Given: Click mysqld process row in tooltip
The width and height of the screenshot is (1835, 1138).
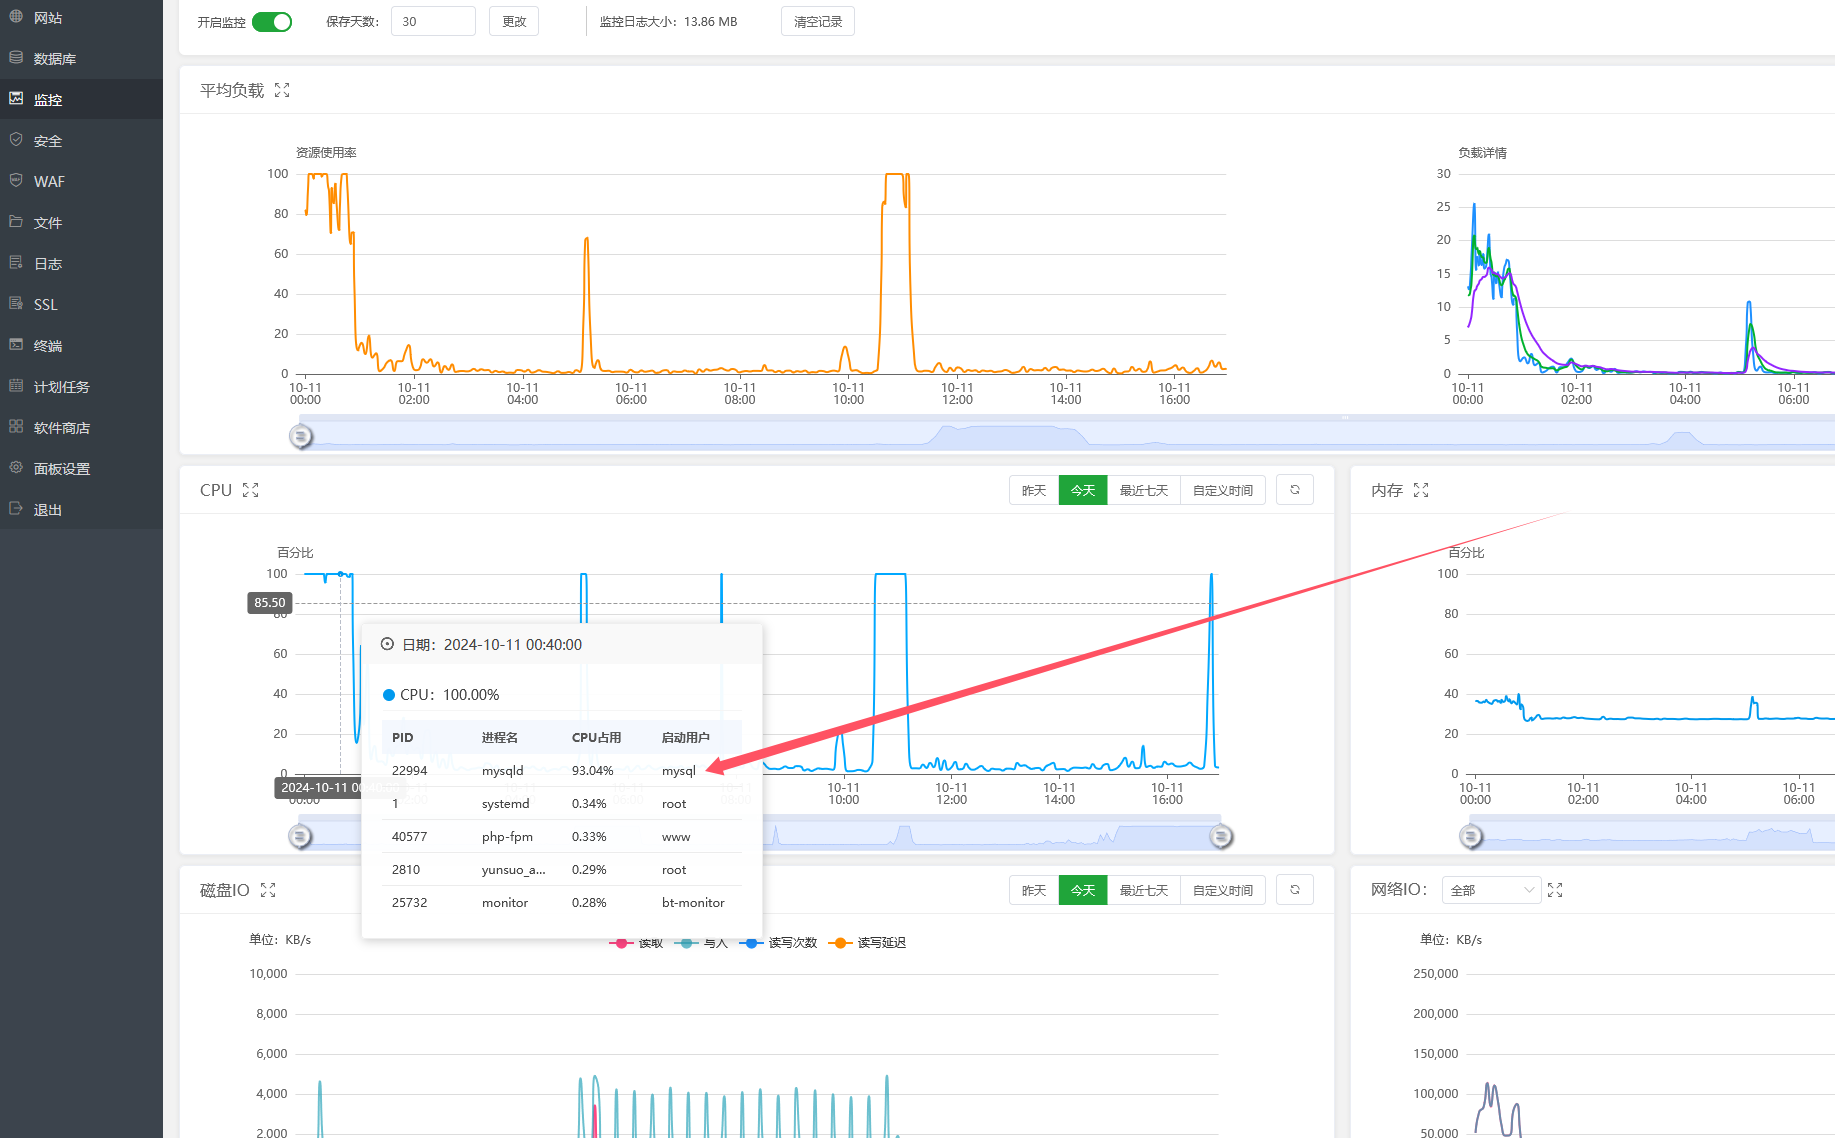Looking at the screenshot, I should pyautogui.click(x=561, y=770).
